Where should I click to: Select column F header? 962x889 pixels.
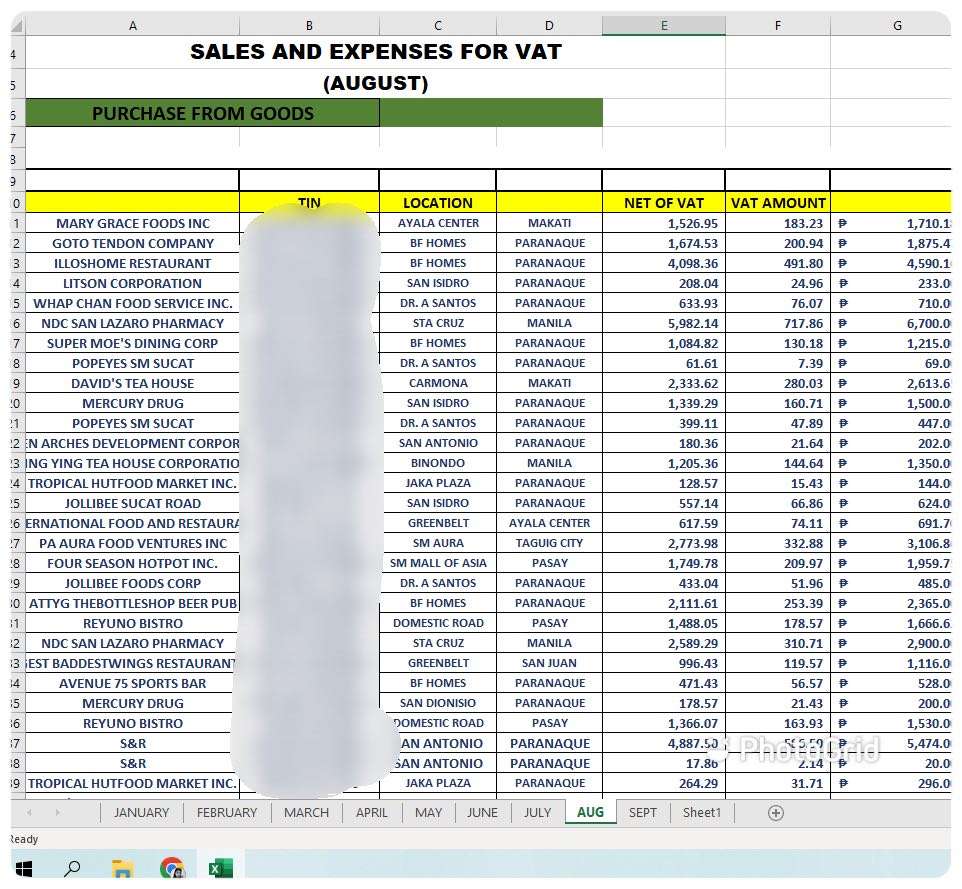point(777,26)
